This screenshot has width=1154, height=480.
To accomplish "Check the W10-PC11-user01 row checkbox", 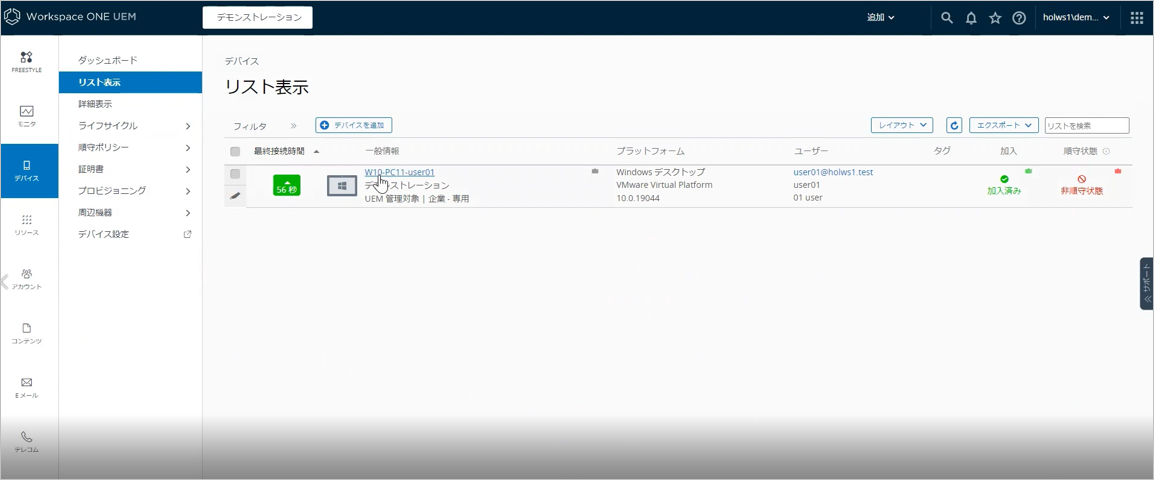I will coord(235,174).
